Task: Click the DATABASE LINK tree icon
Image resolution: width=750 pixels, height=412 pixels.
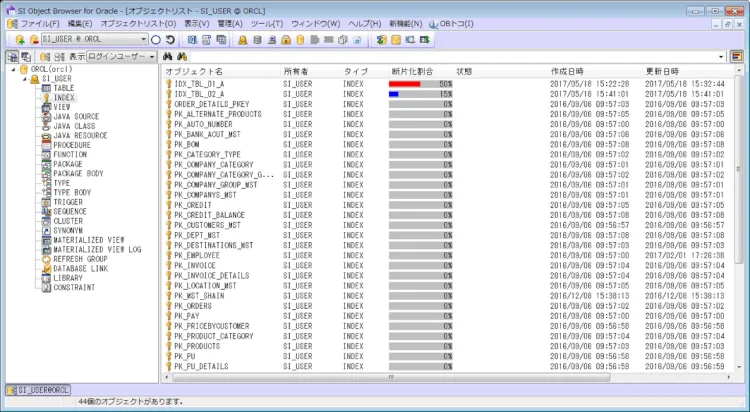Action: [46, 268]
